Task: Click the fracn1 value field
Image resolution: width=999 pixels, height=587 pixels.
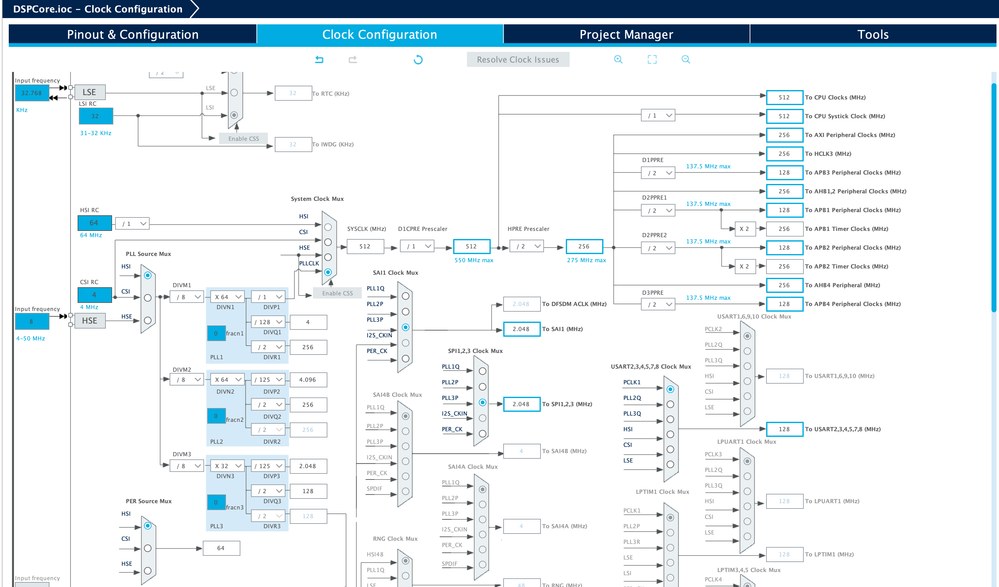Action: point(216,333)
